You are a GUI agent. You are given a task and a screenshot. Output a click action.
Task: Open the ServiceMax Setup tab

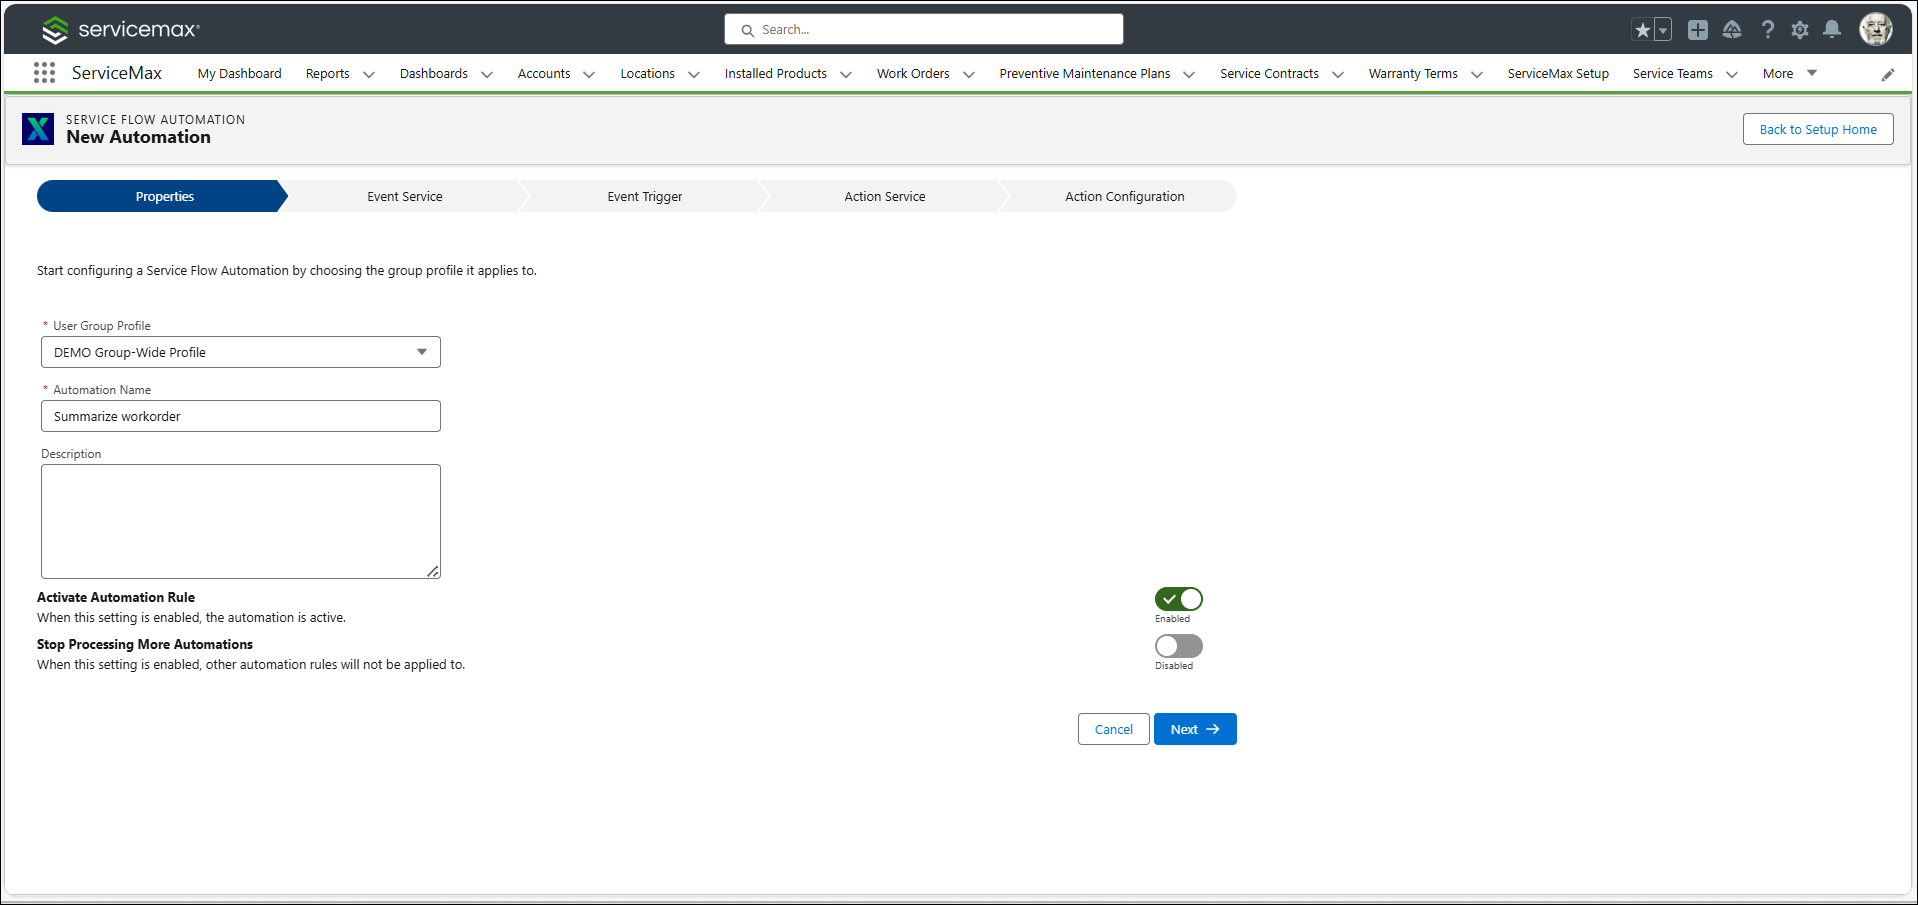pyautogui.click(x=1558, y=73)
